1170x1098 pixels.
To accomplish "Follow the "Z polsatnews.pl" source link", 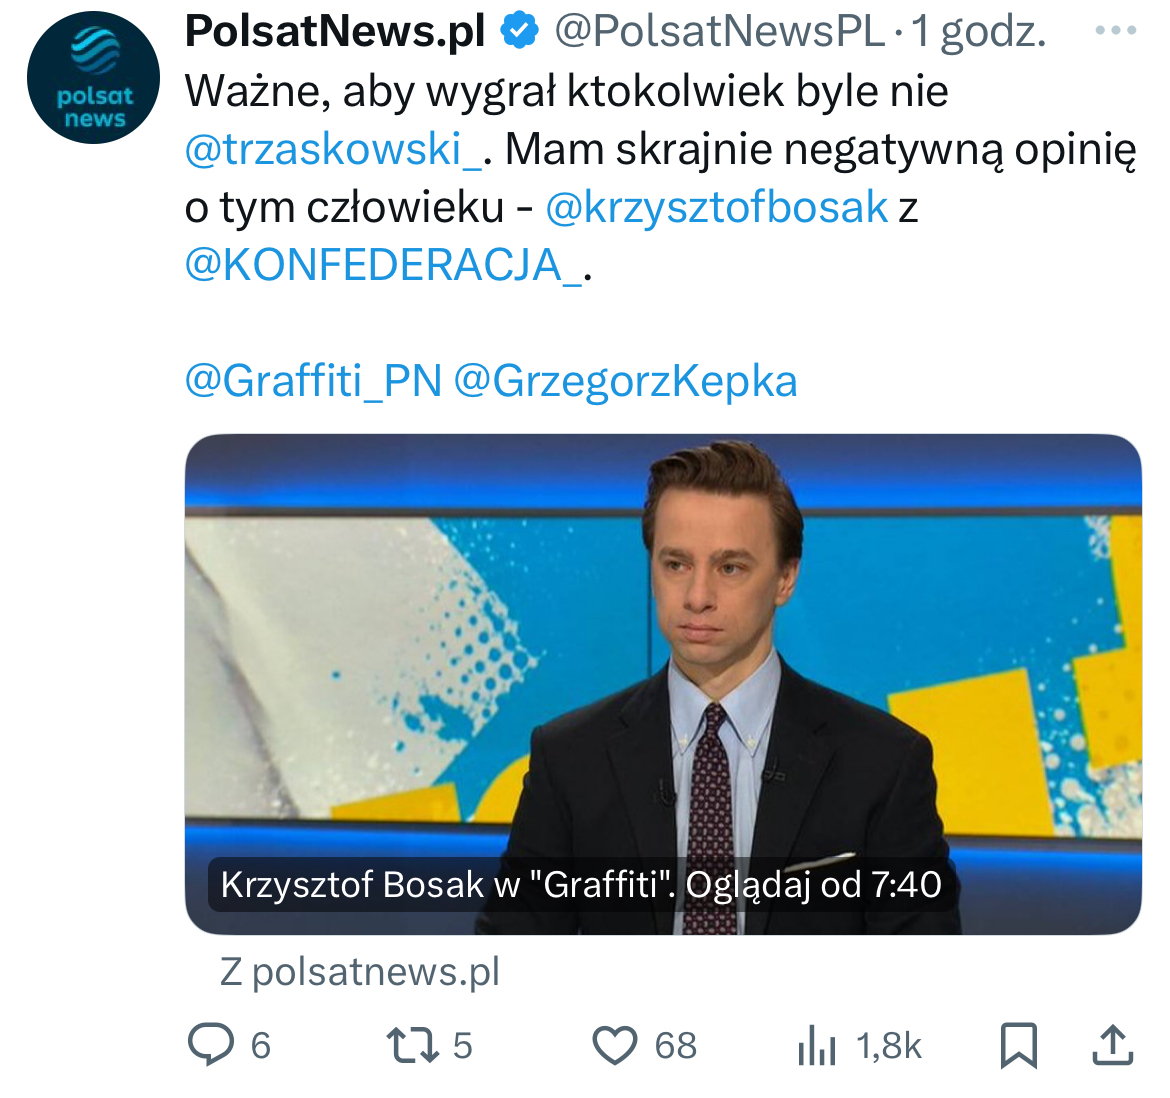I will (x=360, y=971).
